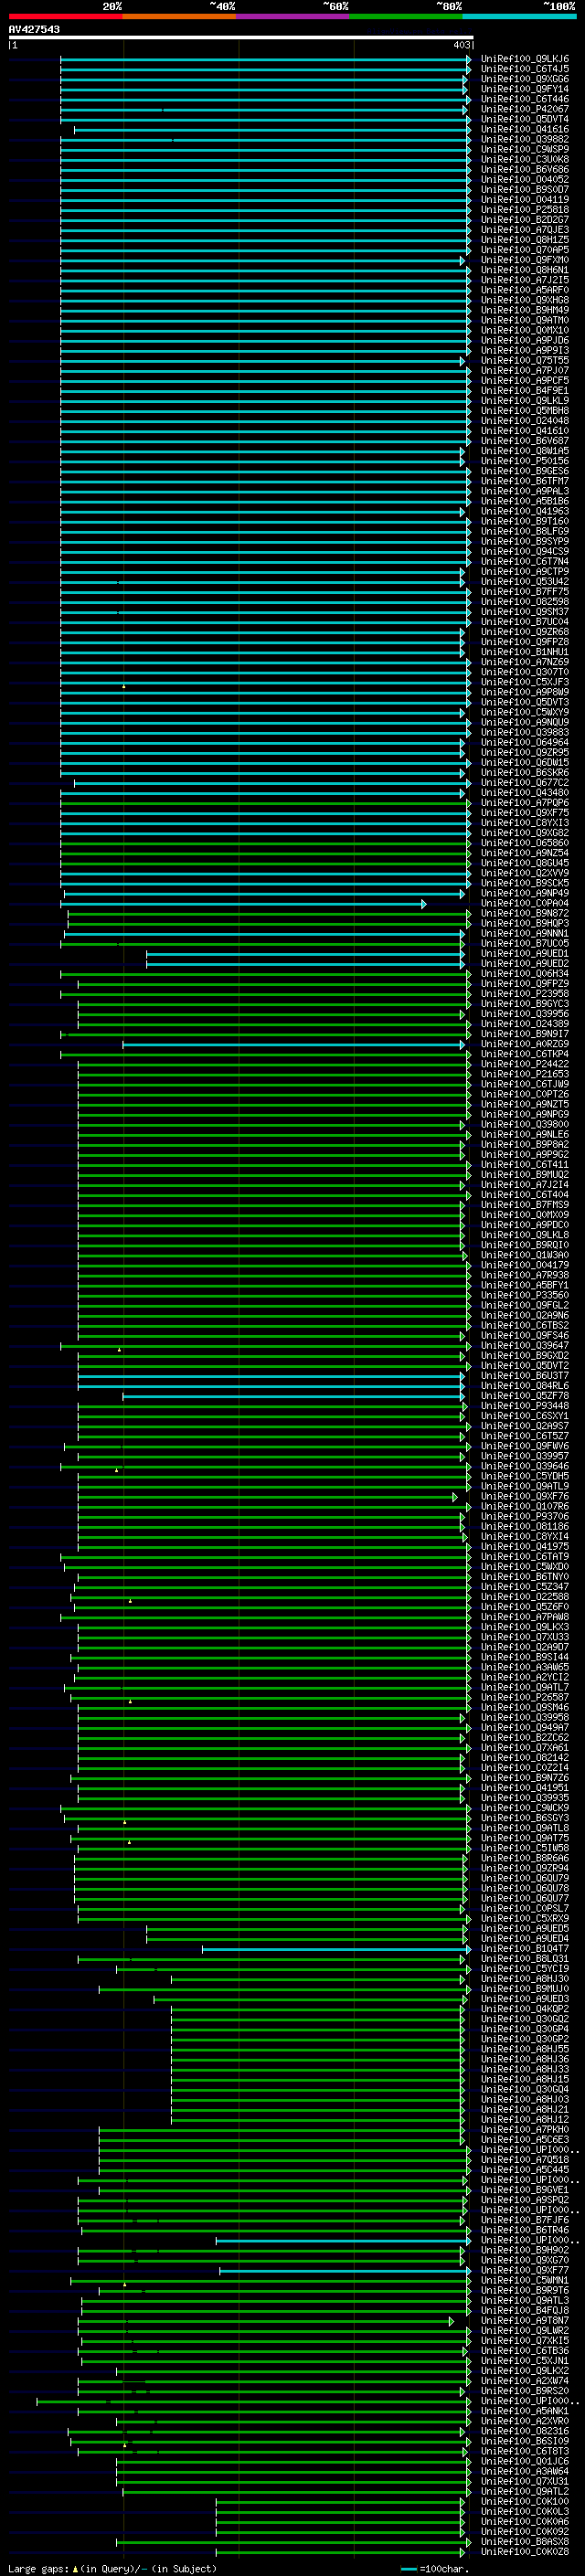Image resolution: width=585 pixels, height=2576 pixels.
Task: Click label UniRef100_C6T411
Action: [525, 1165]
